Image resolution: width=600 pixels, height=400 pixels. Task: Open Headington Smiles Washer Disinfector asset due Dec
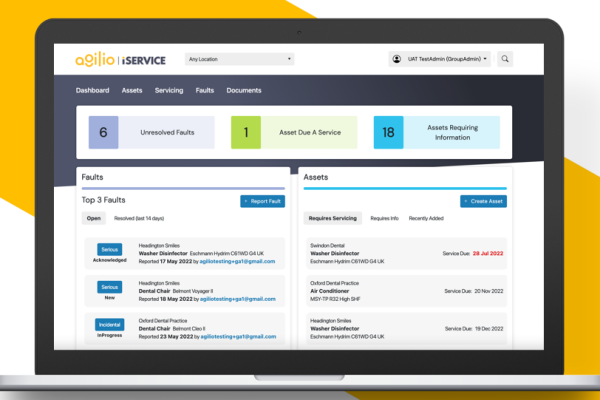point(406,328)
